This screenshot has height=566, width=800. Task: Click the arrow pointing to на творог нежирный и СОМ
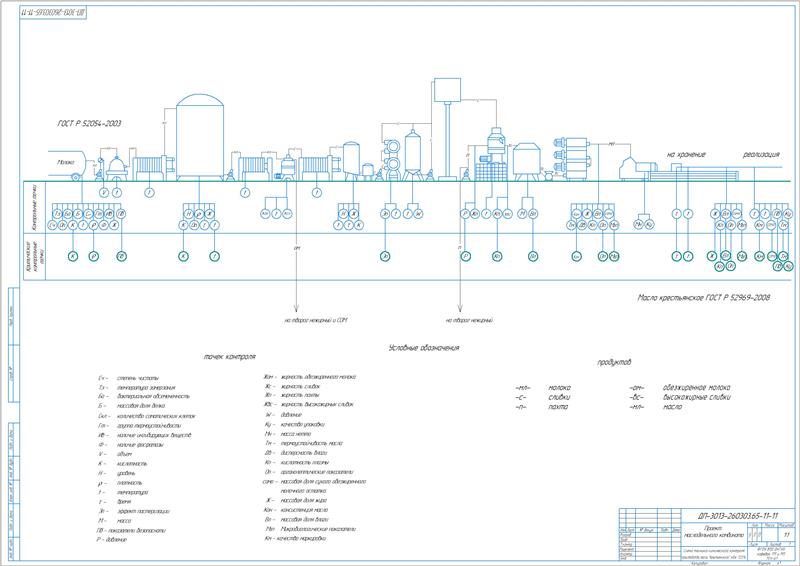[x=296, y=245]
